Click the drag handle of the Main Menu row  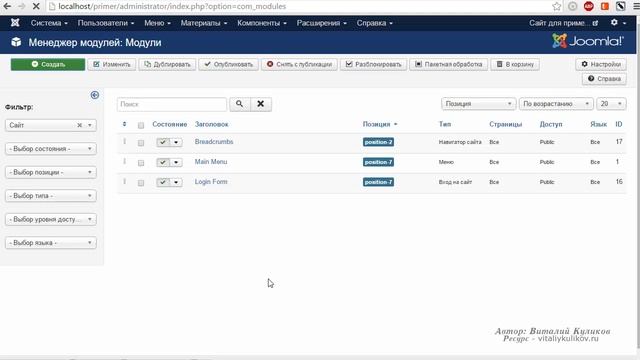tap(124, 162)
